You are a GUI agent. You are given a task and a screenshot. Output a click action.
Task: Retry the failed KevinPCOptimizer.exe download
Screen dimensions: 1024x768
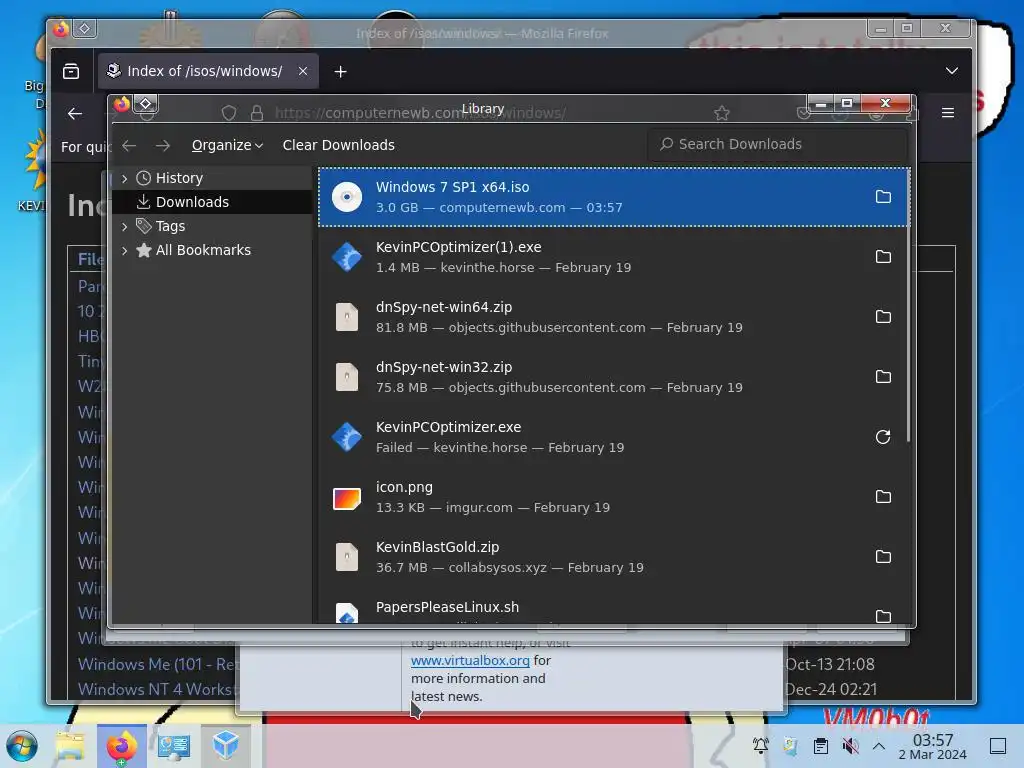click(x=883, y=437)
